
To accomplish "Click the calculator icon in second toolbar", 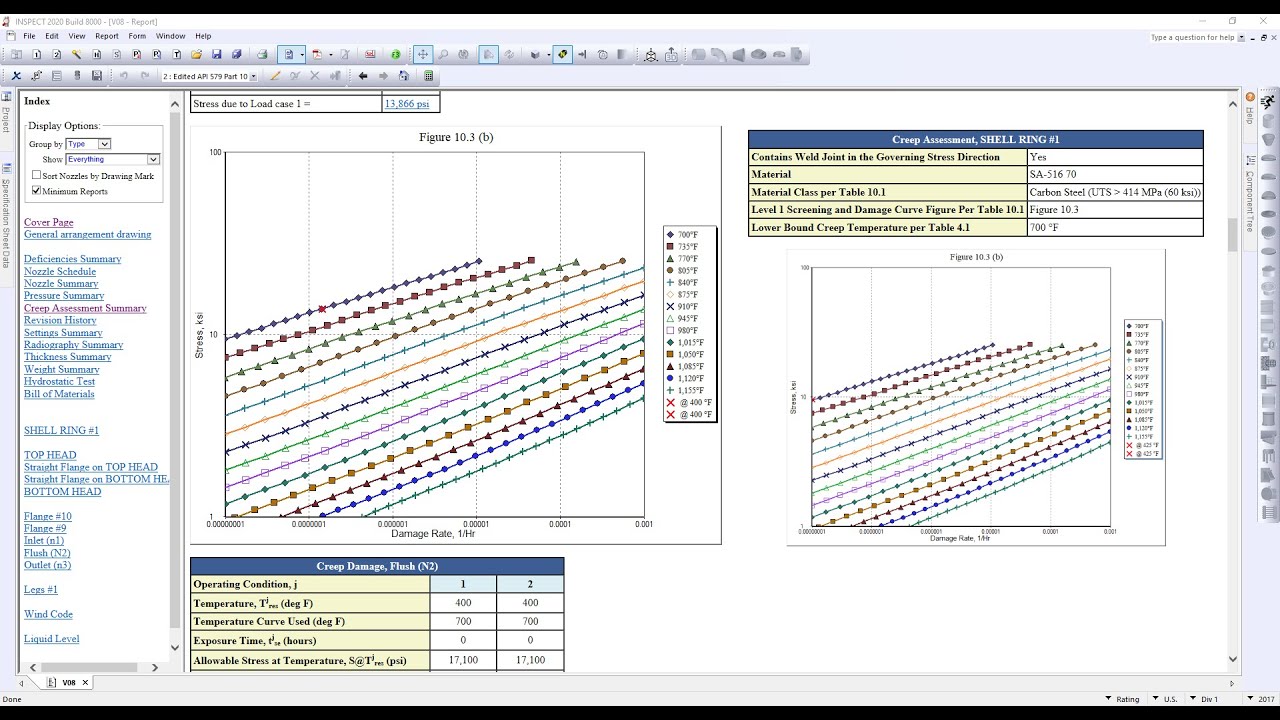I will click(428, 76).
